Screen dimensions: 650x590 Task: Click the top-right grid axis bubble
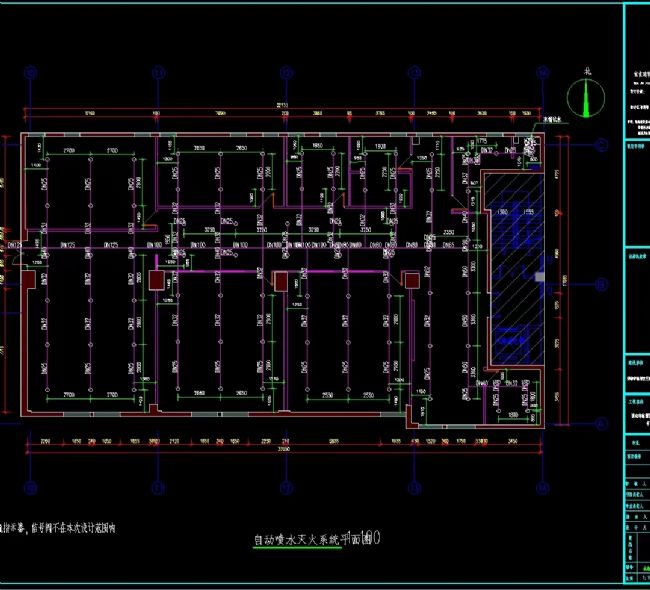pyautogui.click(x=542, y=72)
